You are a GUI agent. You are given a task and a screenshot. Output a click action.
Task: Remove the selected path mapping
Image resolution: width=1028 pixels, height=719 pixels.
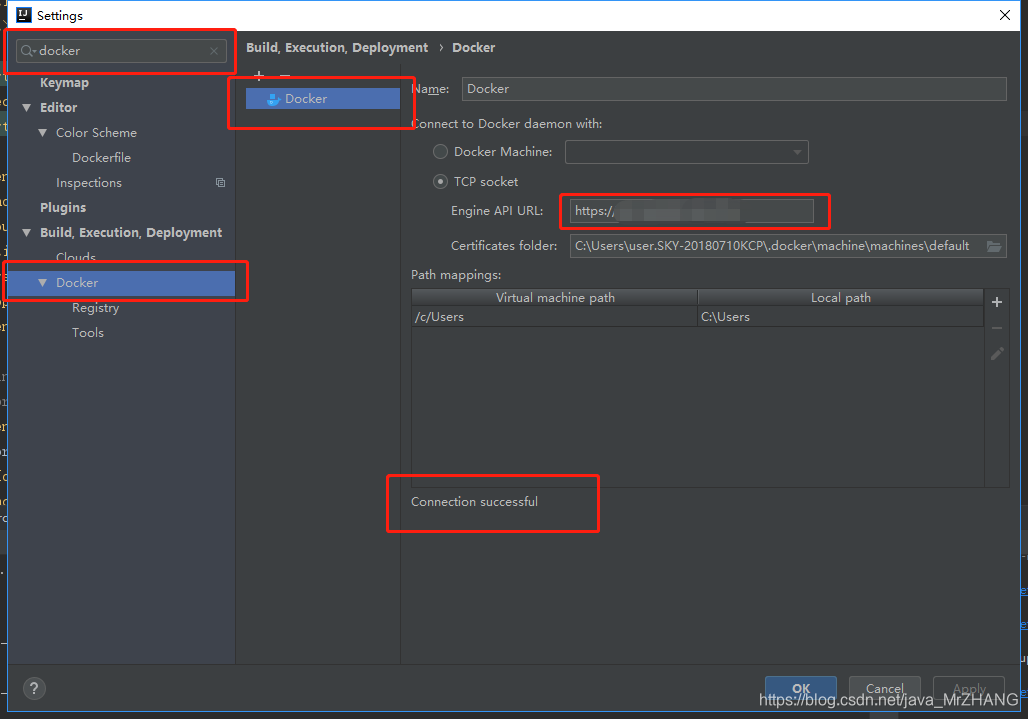pyautogui.click(x=997, y=328)
